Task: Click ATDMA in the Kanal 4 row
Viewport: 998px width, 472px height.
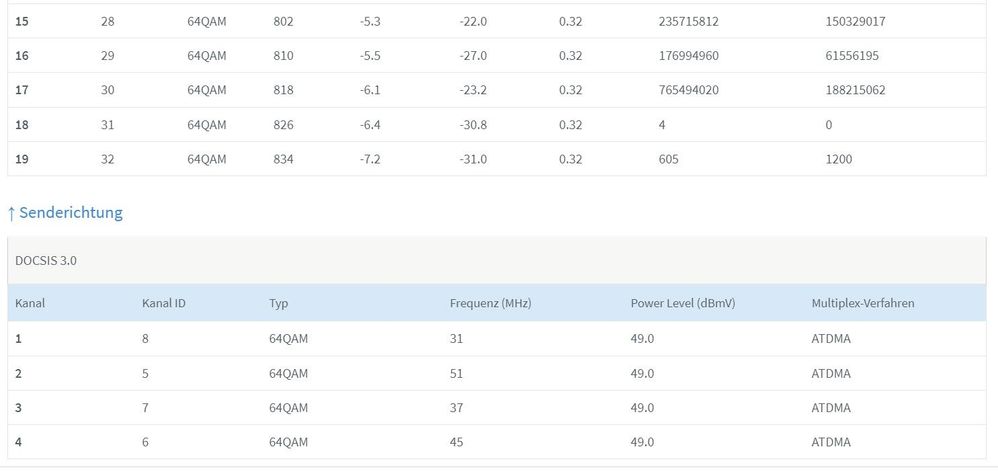Action: (831, 442)
